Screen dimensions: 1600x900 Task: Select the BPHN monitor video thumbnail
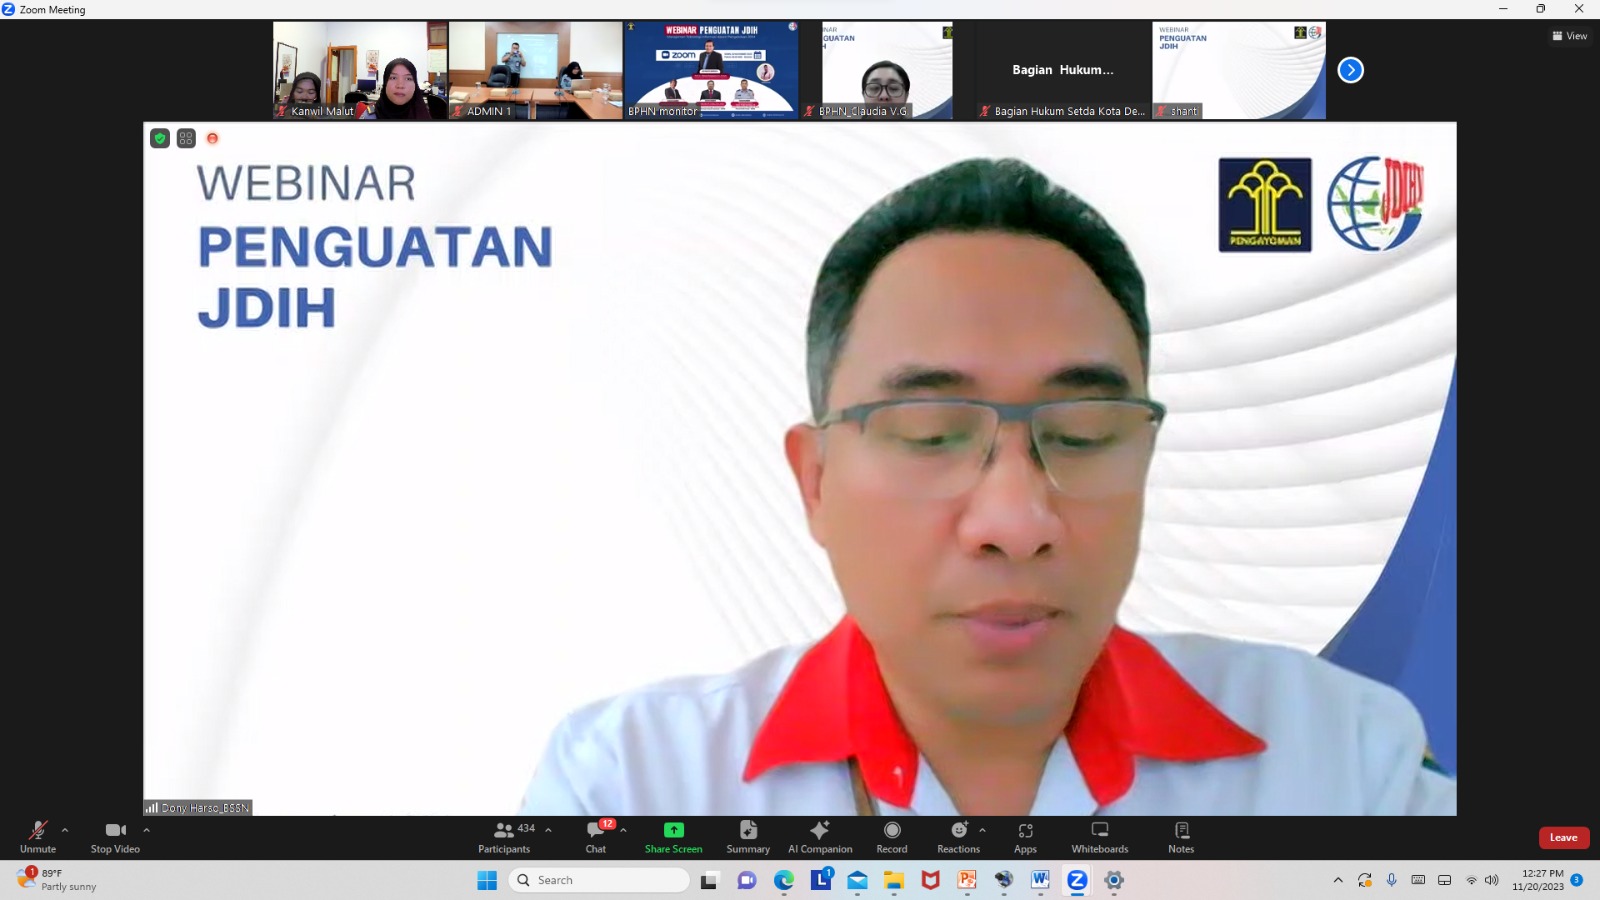point(711,70)
